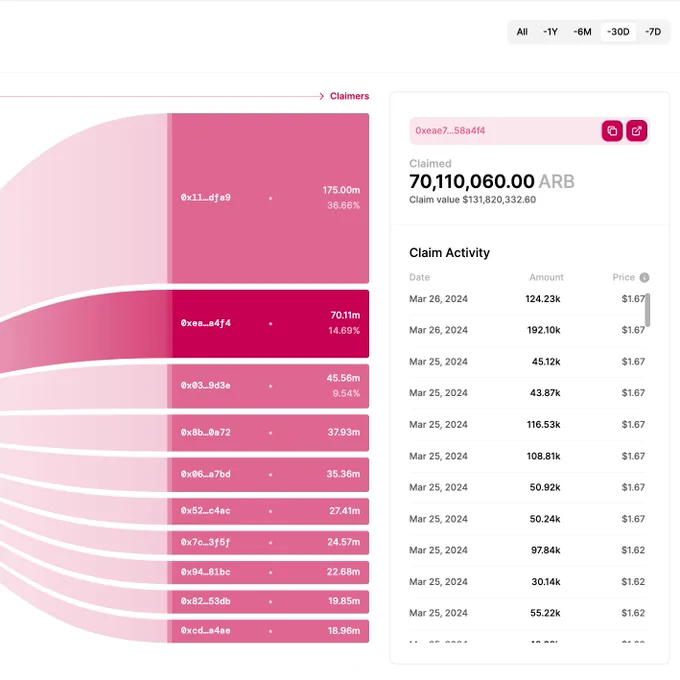This screenshot has height=680, width=680.
Task: Select the 0xcd...a4ae claimer bar
Action: point(268,631)
